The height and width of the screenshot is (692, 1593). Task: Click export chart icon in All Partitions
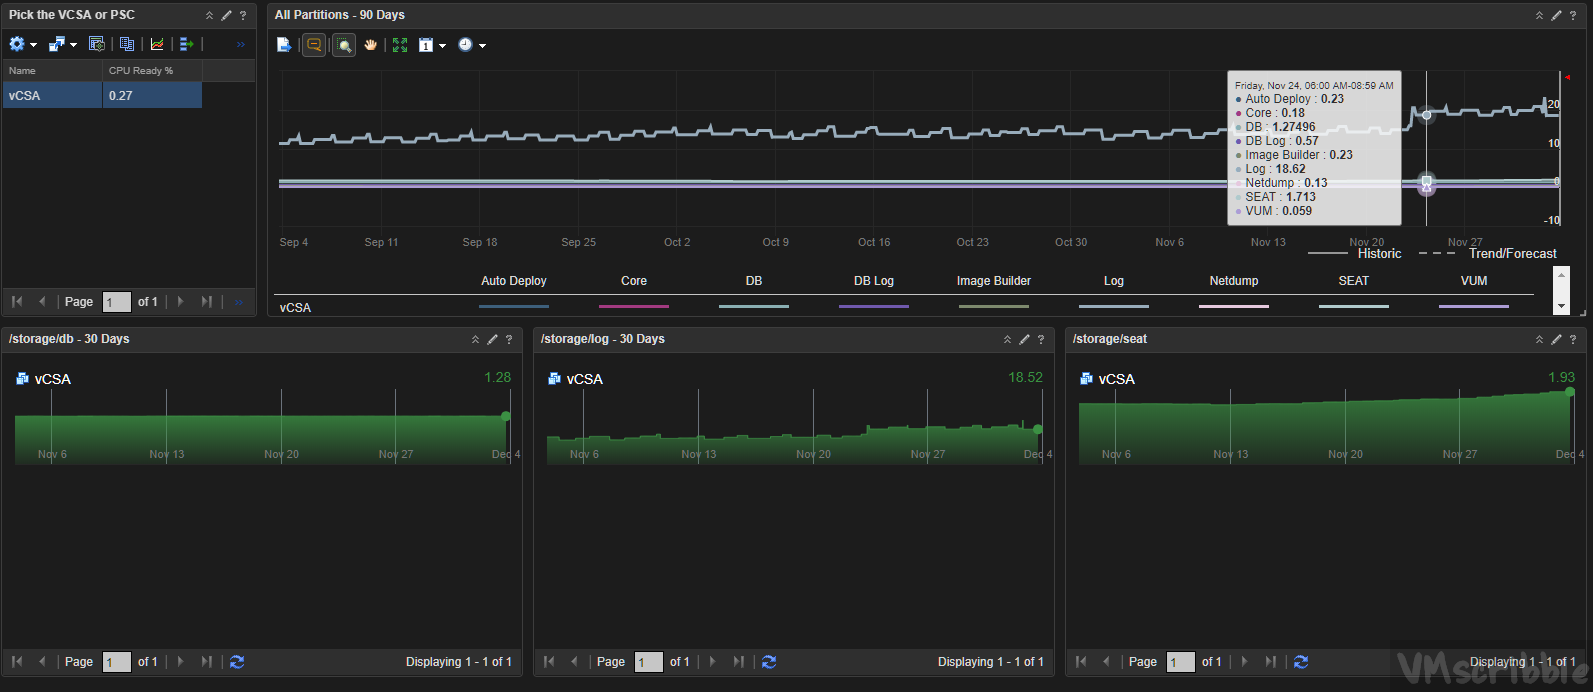(284, 45)
